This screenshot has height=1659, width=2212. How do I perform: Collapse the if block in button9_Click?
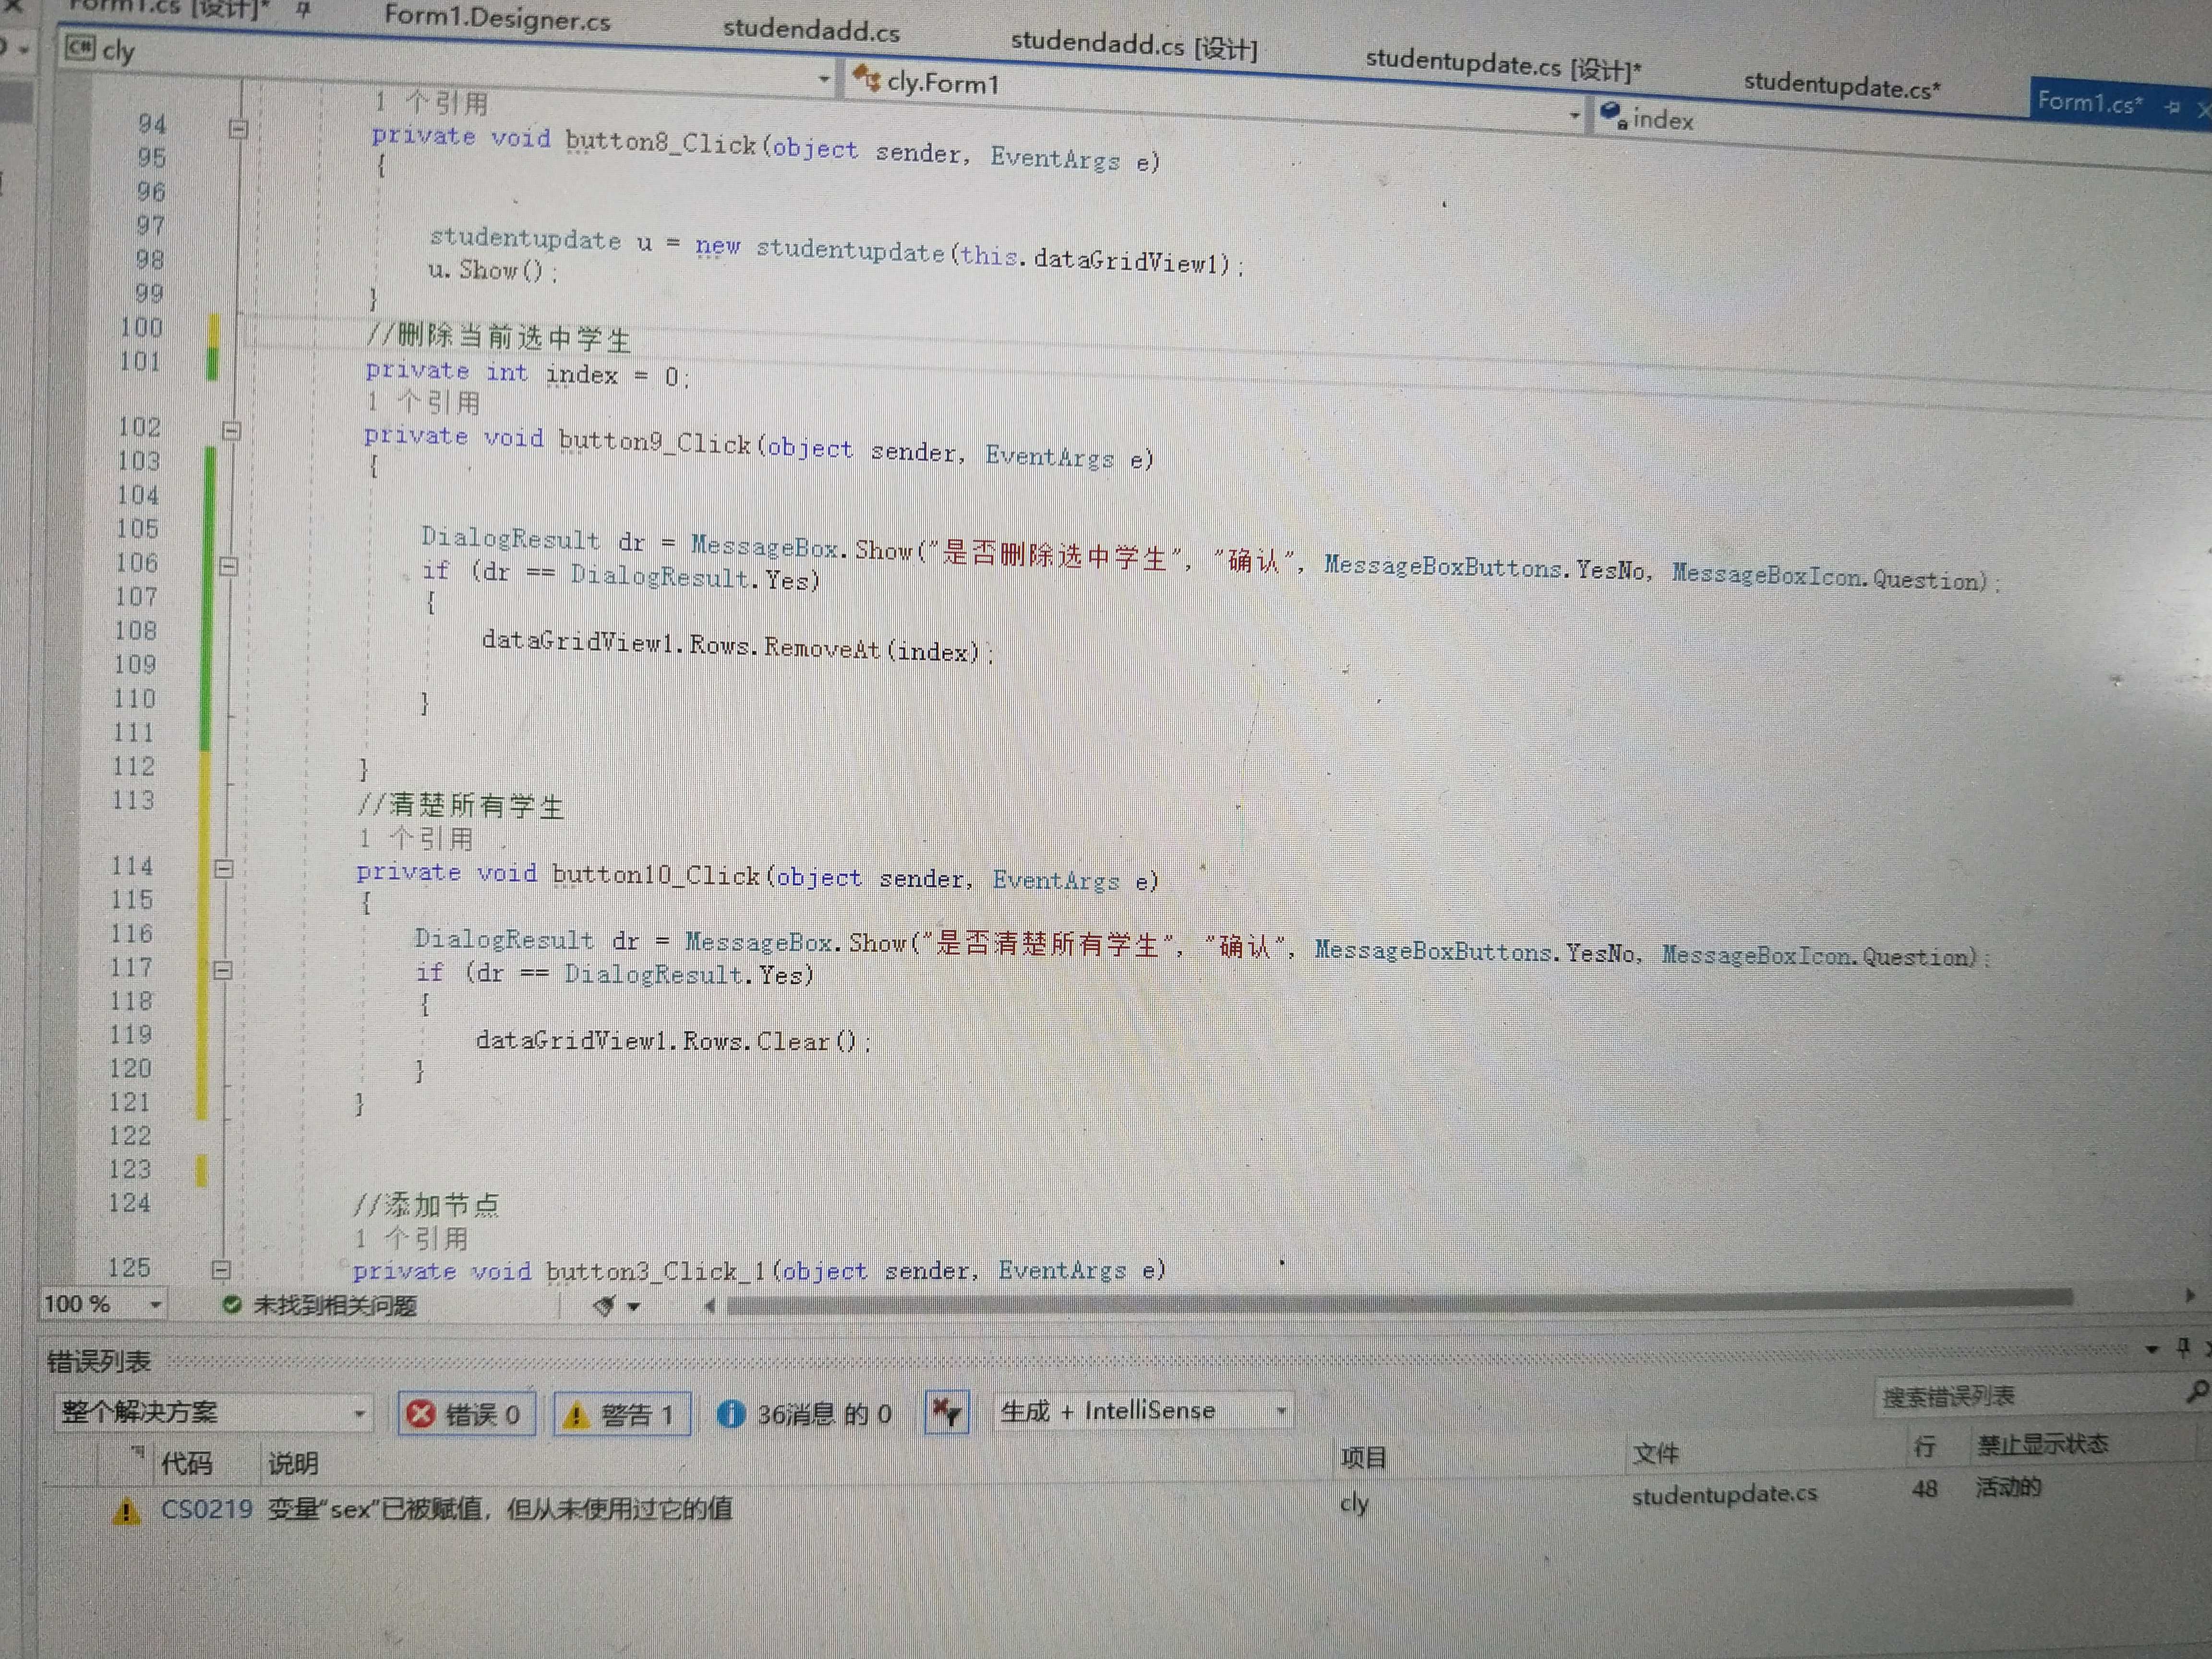click(x=228, y=566)
